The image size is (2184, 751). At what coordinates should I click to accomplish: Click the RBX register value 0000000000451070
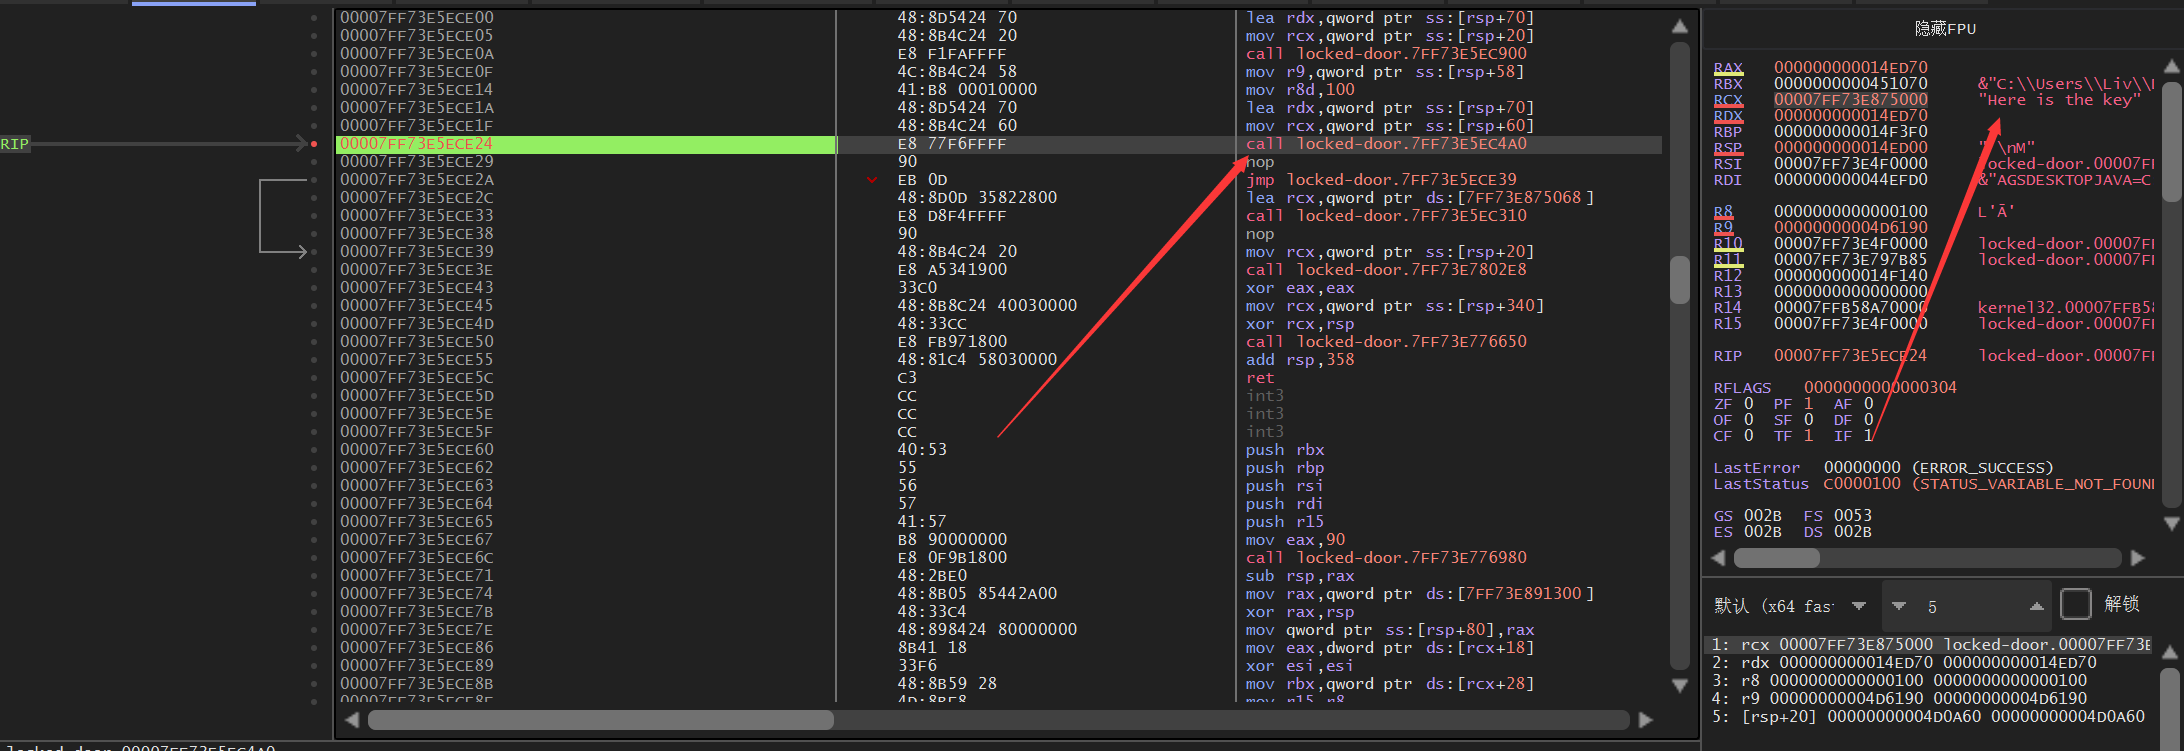click(x=1851, y=84)
